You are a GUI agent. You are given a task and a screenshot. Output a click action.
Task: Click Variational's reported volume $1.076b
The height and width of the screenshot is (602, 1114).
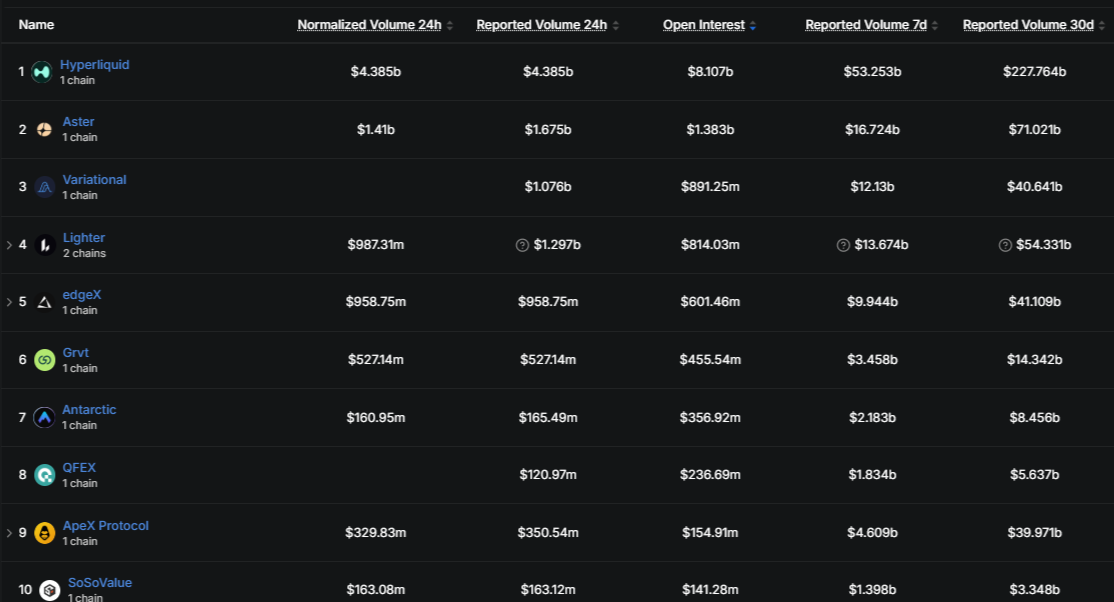[x=548, y=187]
